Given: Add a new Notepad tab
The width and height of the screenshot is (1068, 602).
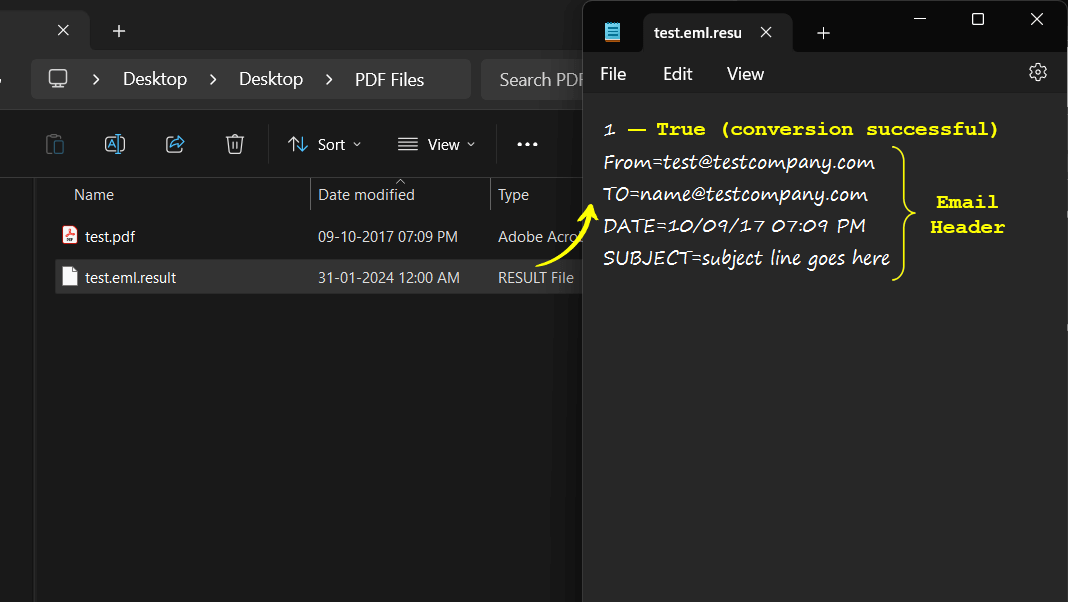Looking at the screenshot, I should 823,33.
